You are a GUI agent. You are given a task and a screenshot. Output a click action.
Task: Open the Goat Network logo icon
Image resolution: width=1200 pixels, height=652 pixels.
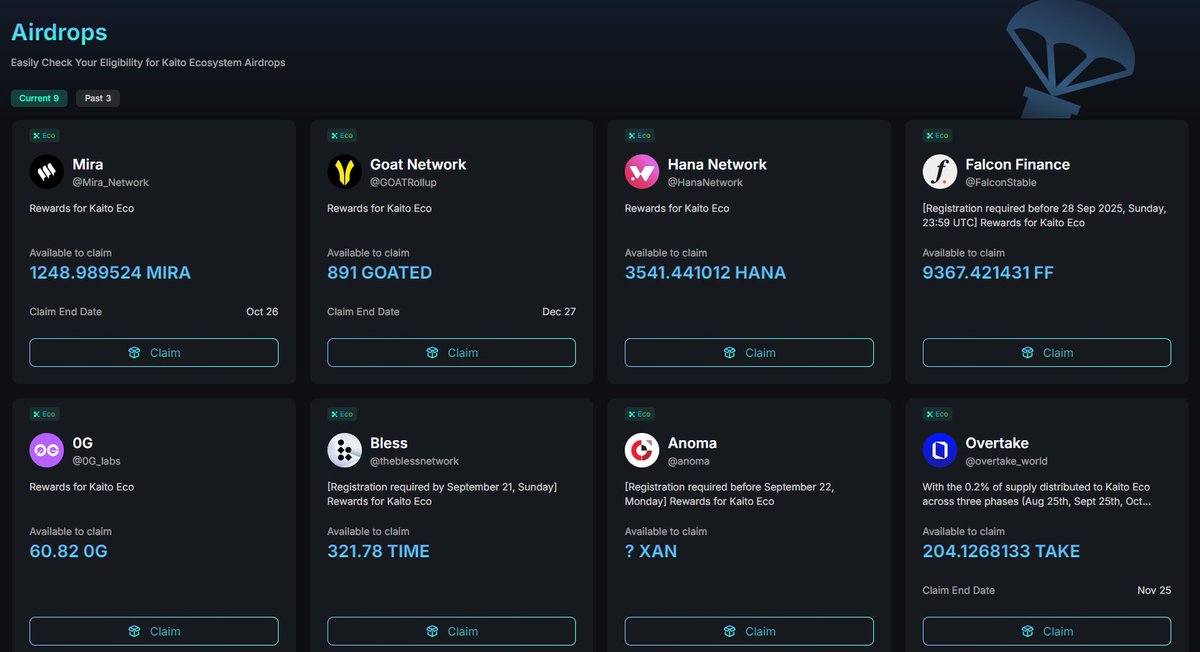click(344, 172)
